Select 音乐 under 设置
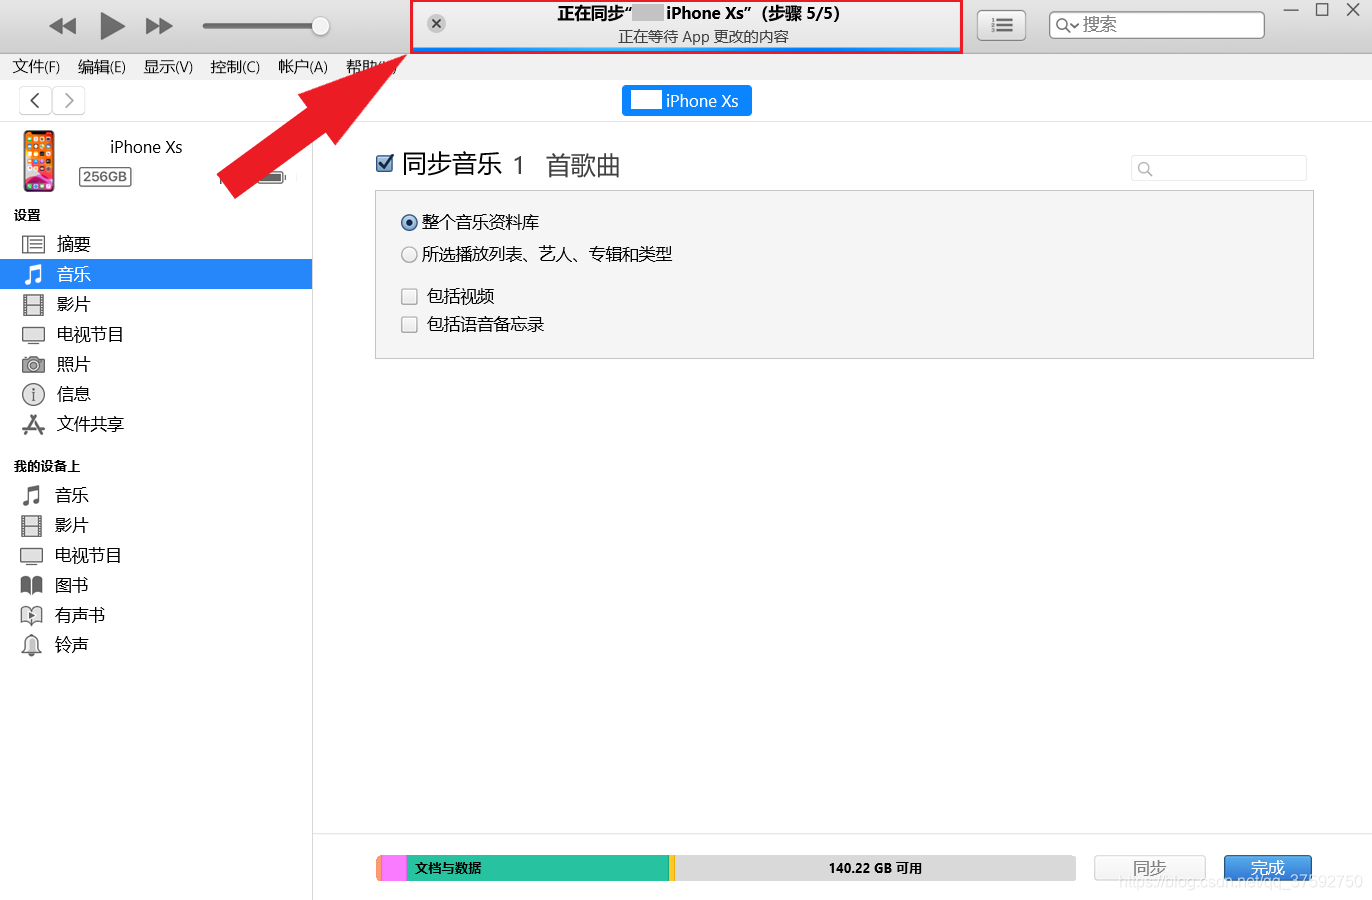The height and width of the screenshot is (900, 1372). 156,274
